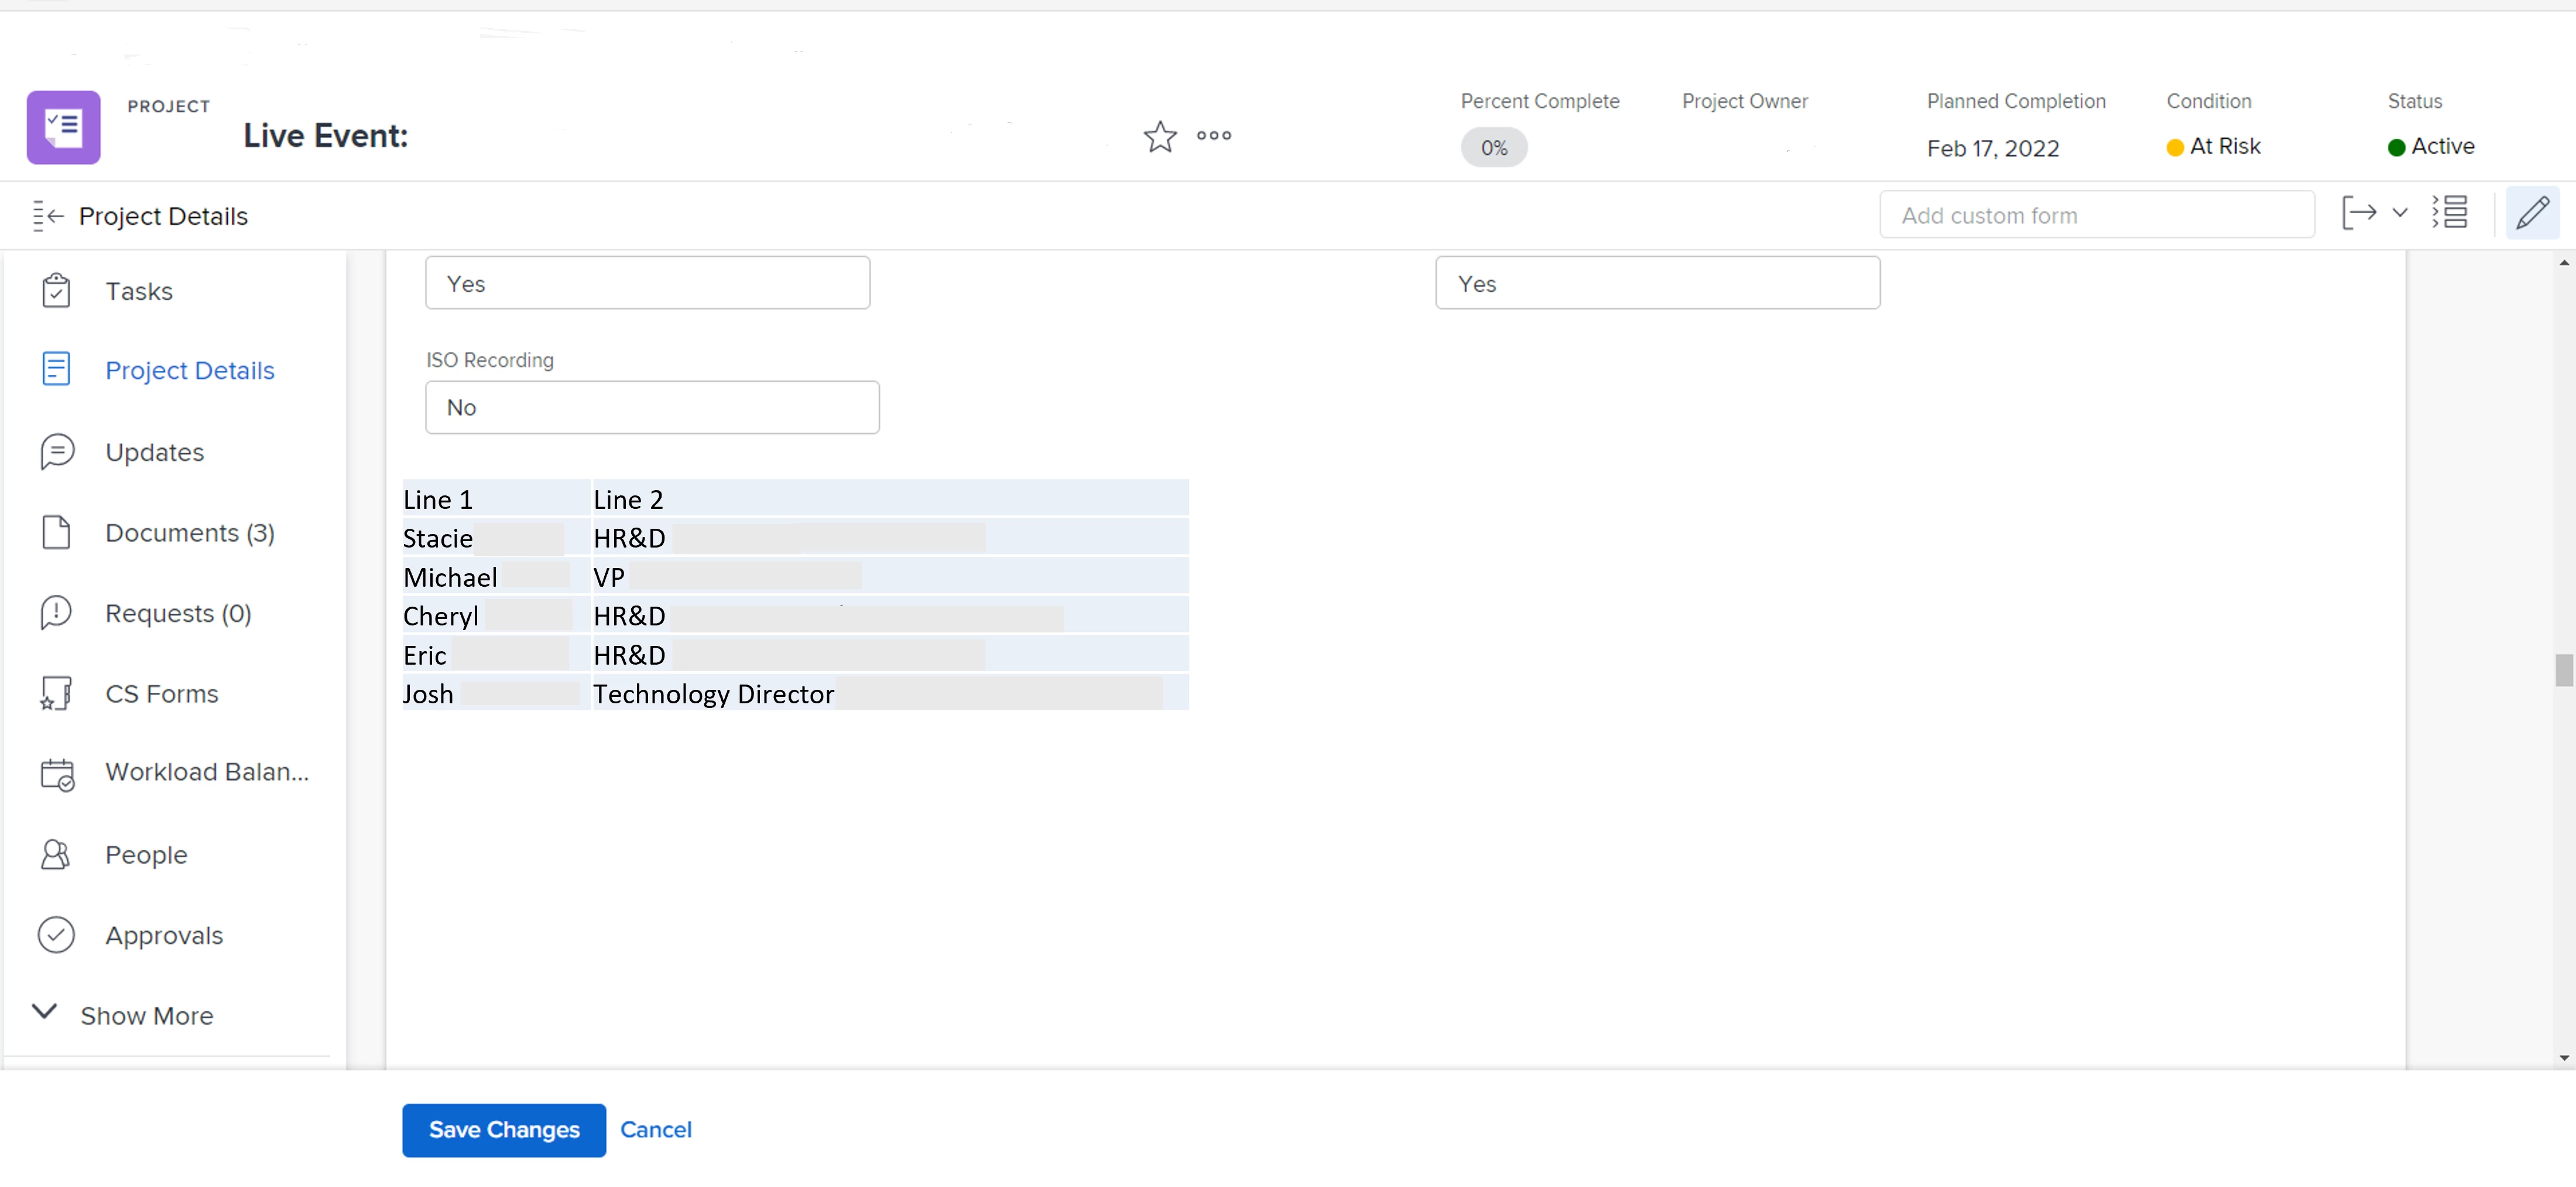Click the 0% percent complete indicator
The width and height of the screenshot is (2576, 1187).
pos(1493,148)
